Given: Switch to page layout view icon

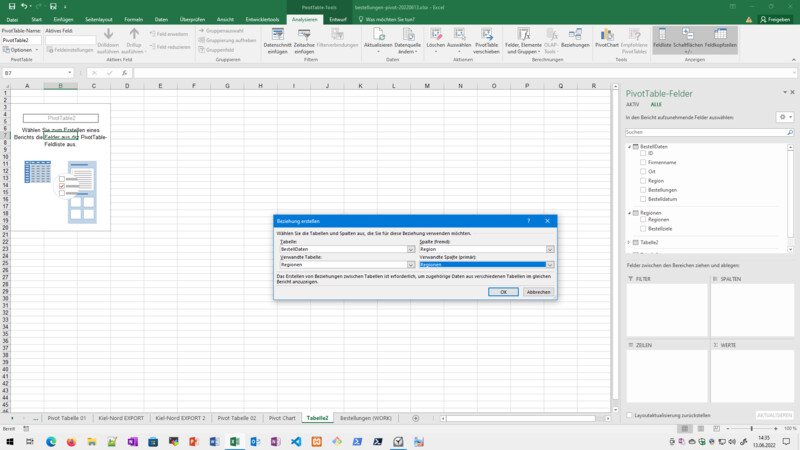Looking at the screenshot, I should tap(701, 429).
